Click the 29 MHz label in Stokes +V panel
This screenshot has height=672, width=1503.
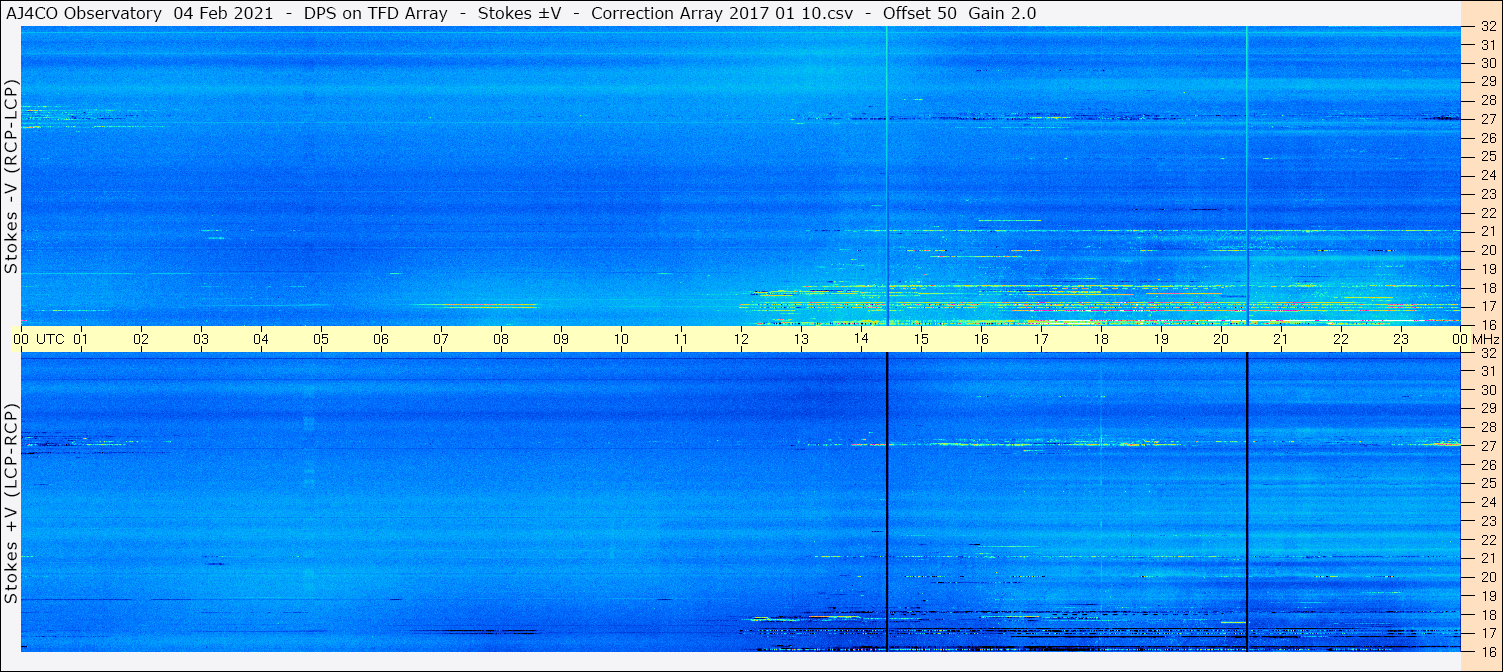[x=1488, y=408]
